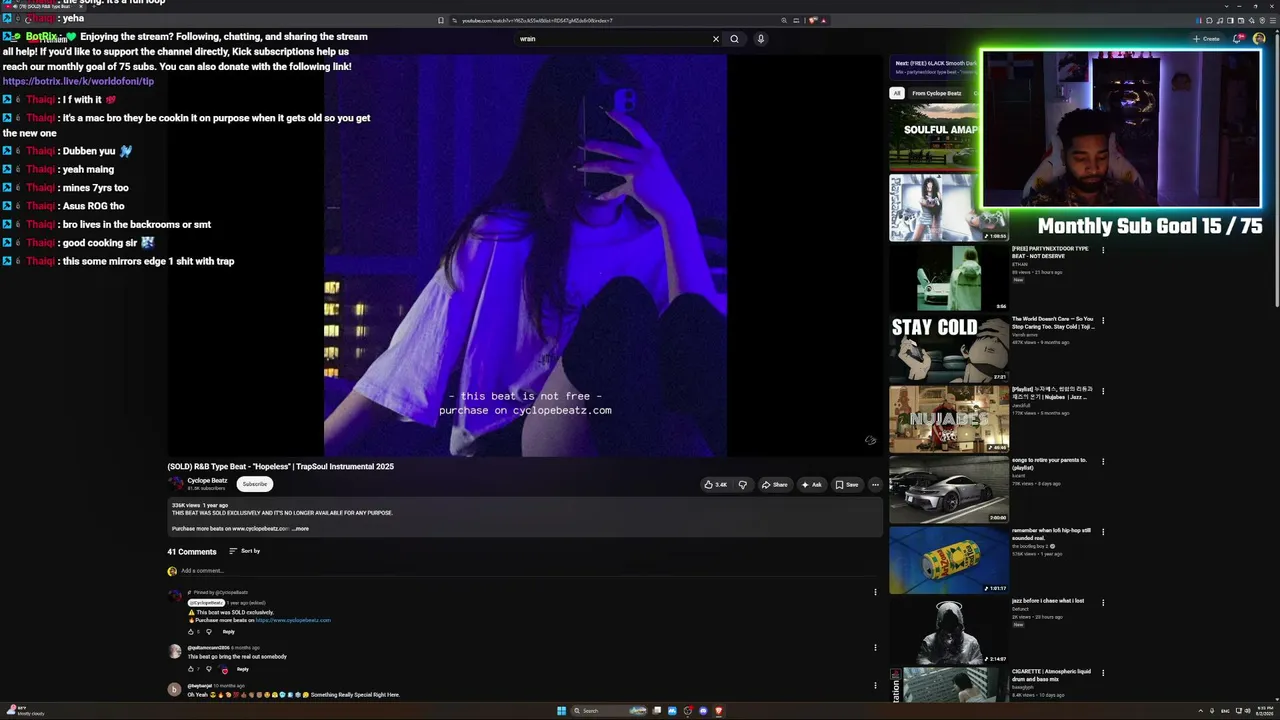
Task: Open 'songs to retire your parents to' thumbnail
Action: [x=949, y=490]
